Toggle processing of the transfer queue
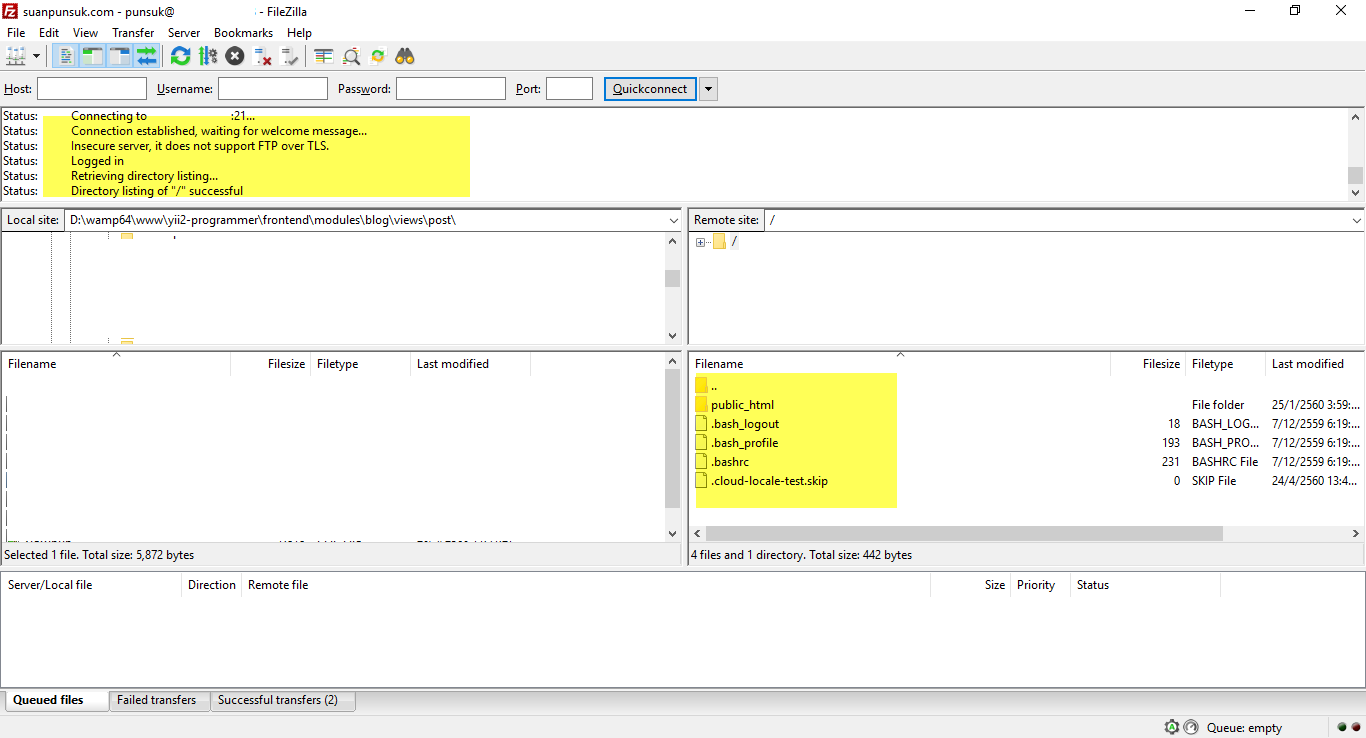The height and width of the screenshot is (738, 1366). click(208, 56)
